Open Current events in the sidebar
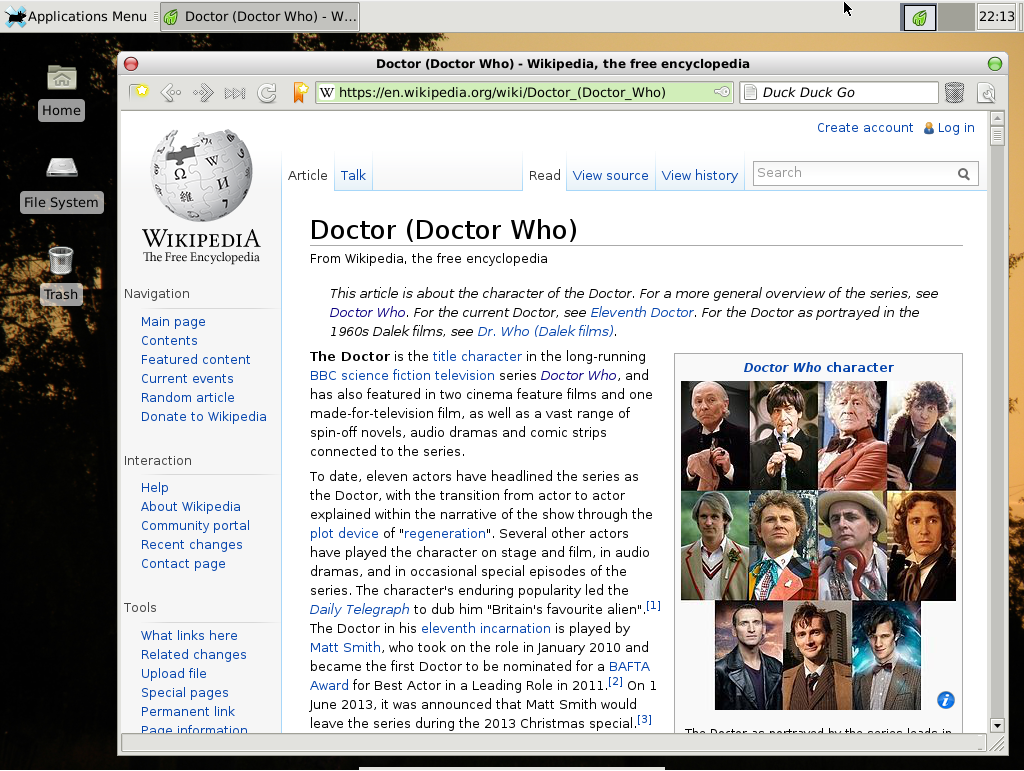Screen dimensions: 1024x771 (x=187, y=378)
